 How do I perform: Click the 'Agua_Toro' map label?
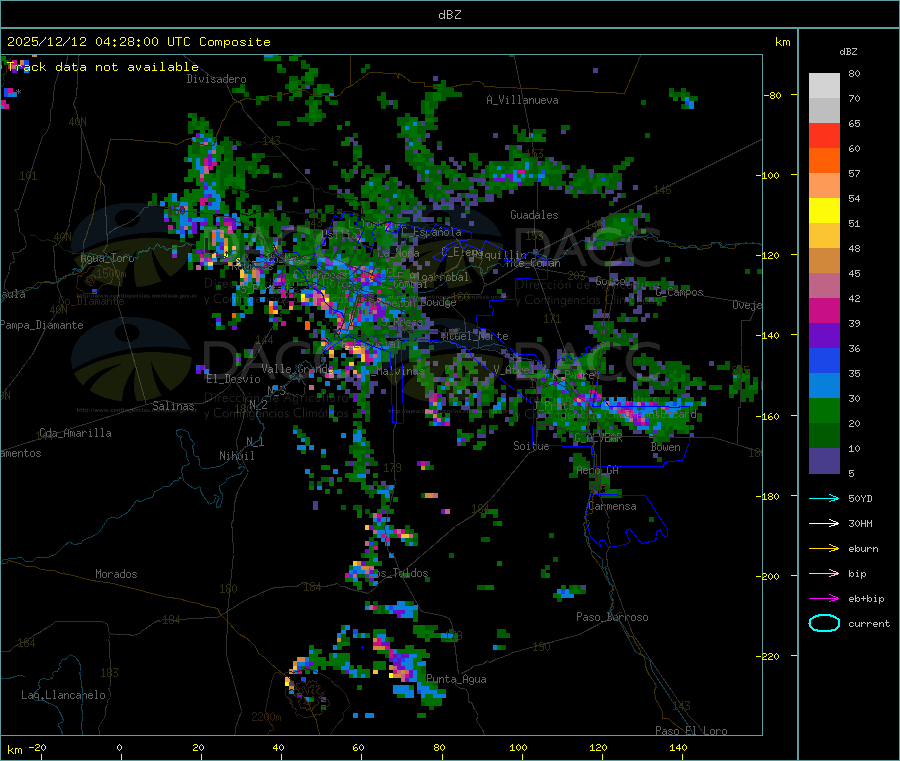point(107,258)
